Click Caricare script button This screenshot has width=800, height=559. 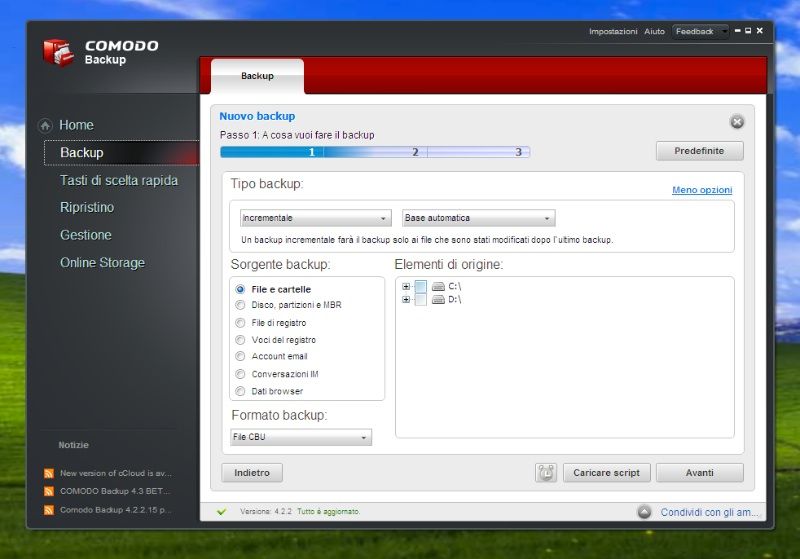click(607, 473)
